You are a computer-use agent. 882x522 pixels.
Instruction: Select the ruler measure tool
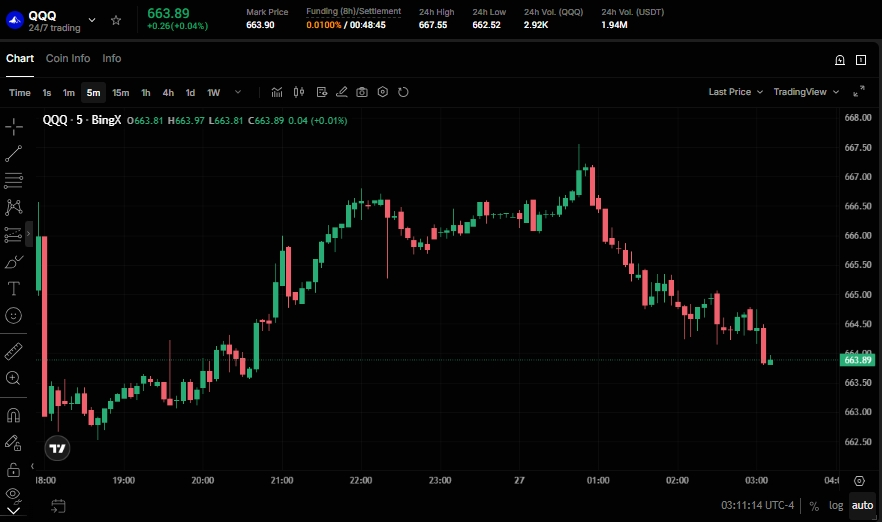14,351
